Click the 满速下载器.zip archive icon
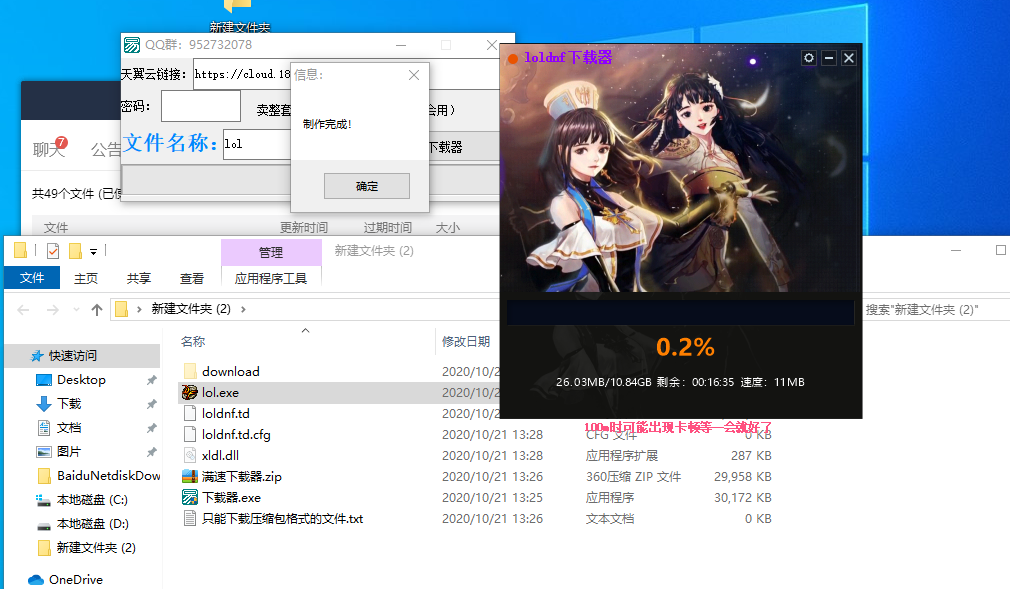 190,477
